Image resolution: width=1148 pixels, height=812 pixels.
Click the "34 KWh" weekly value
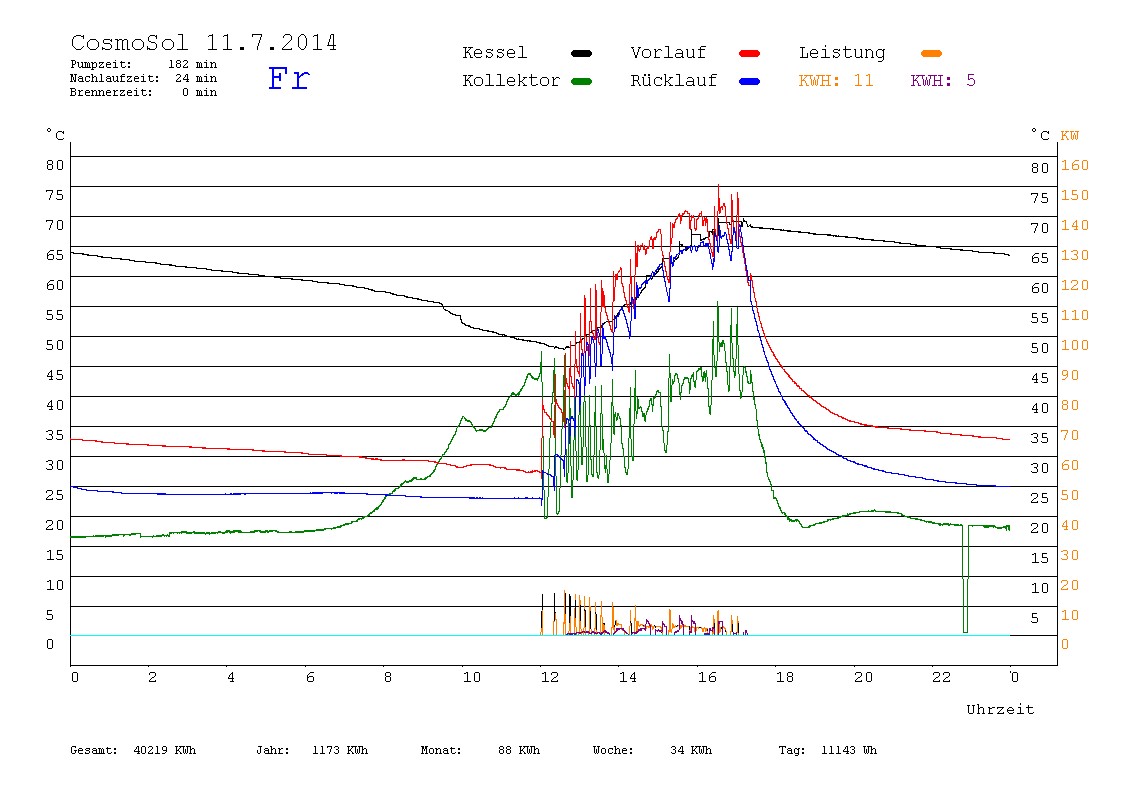(x=690, y=750)
